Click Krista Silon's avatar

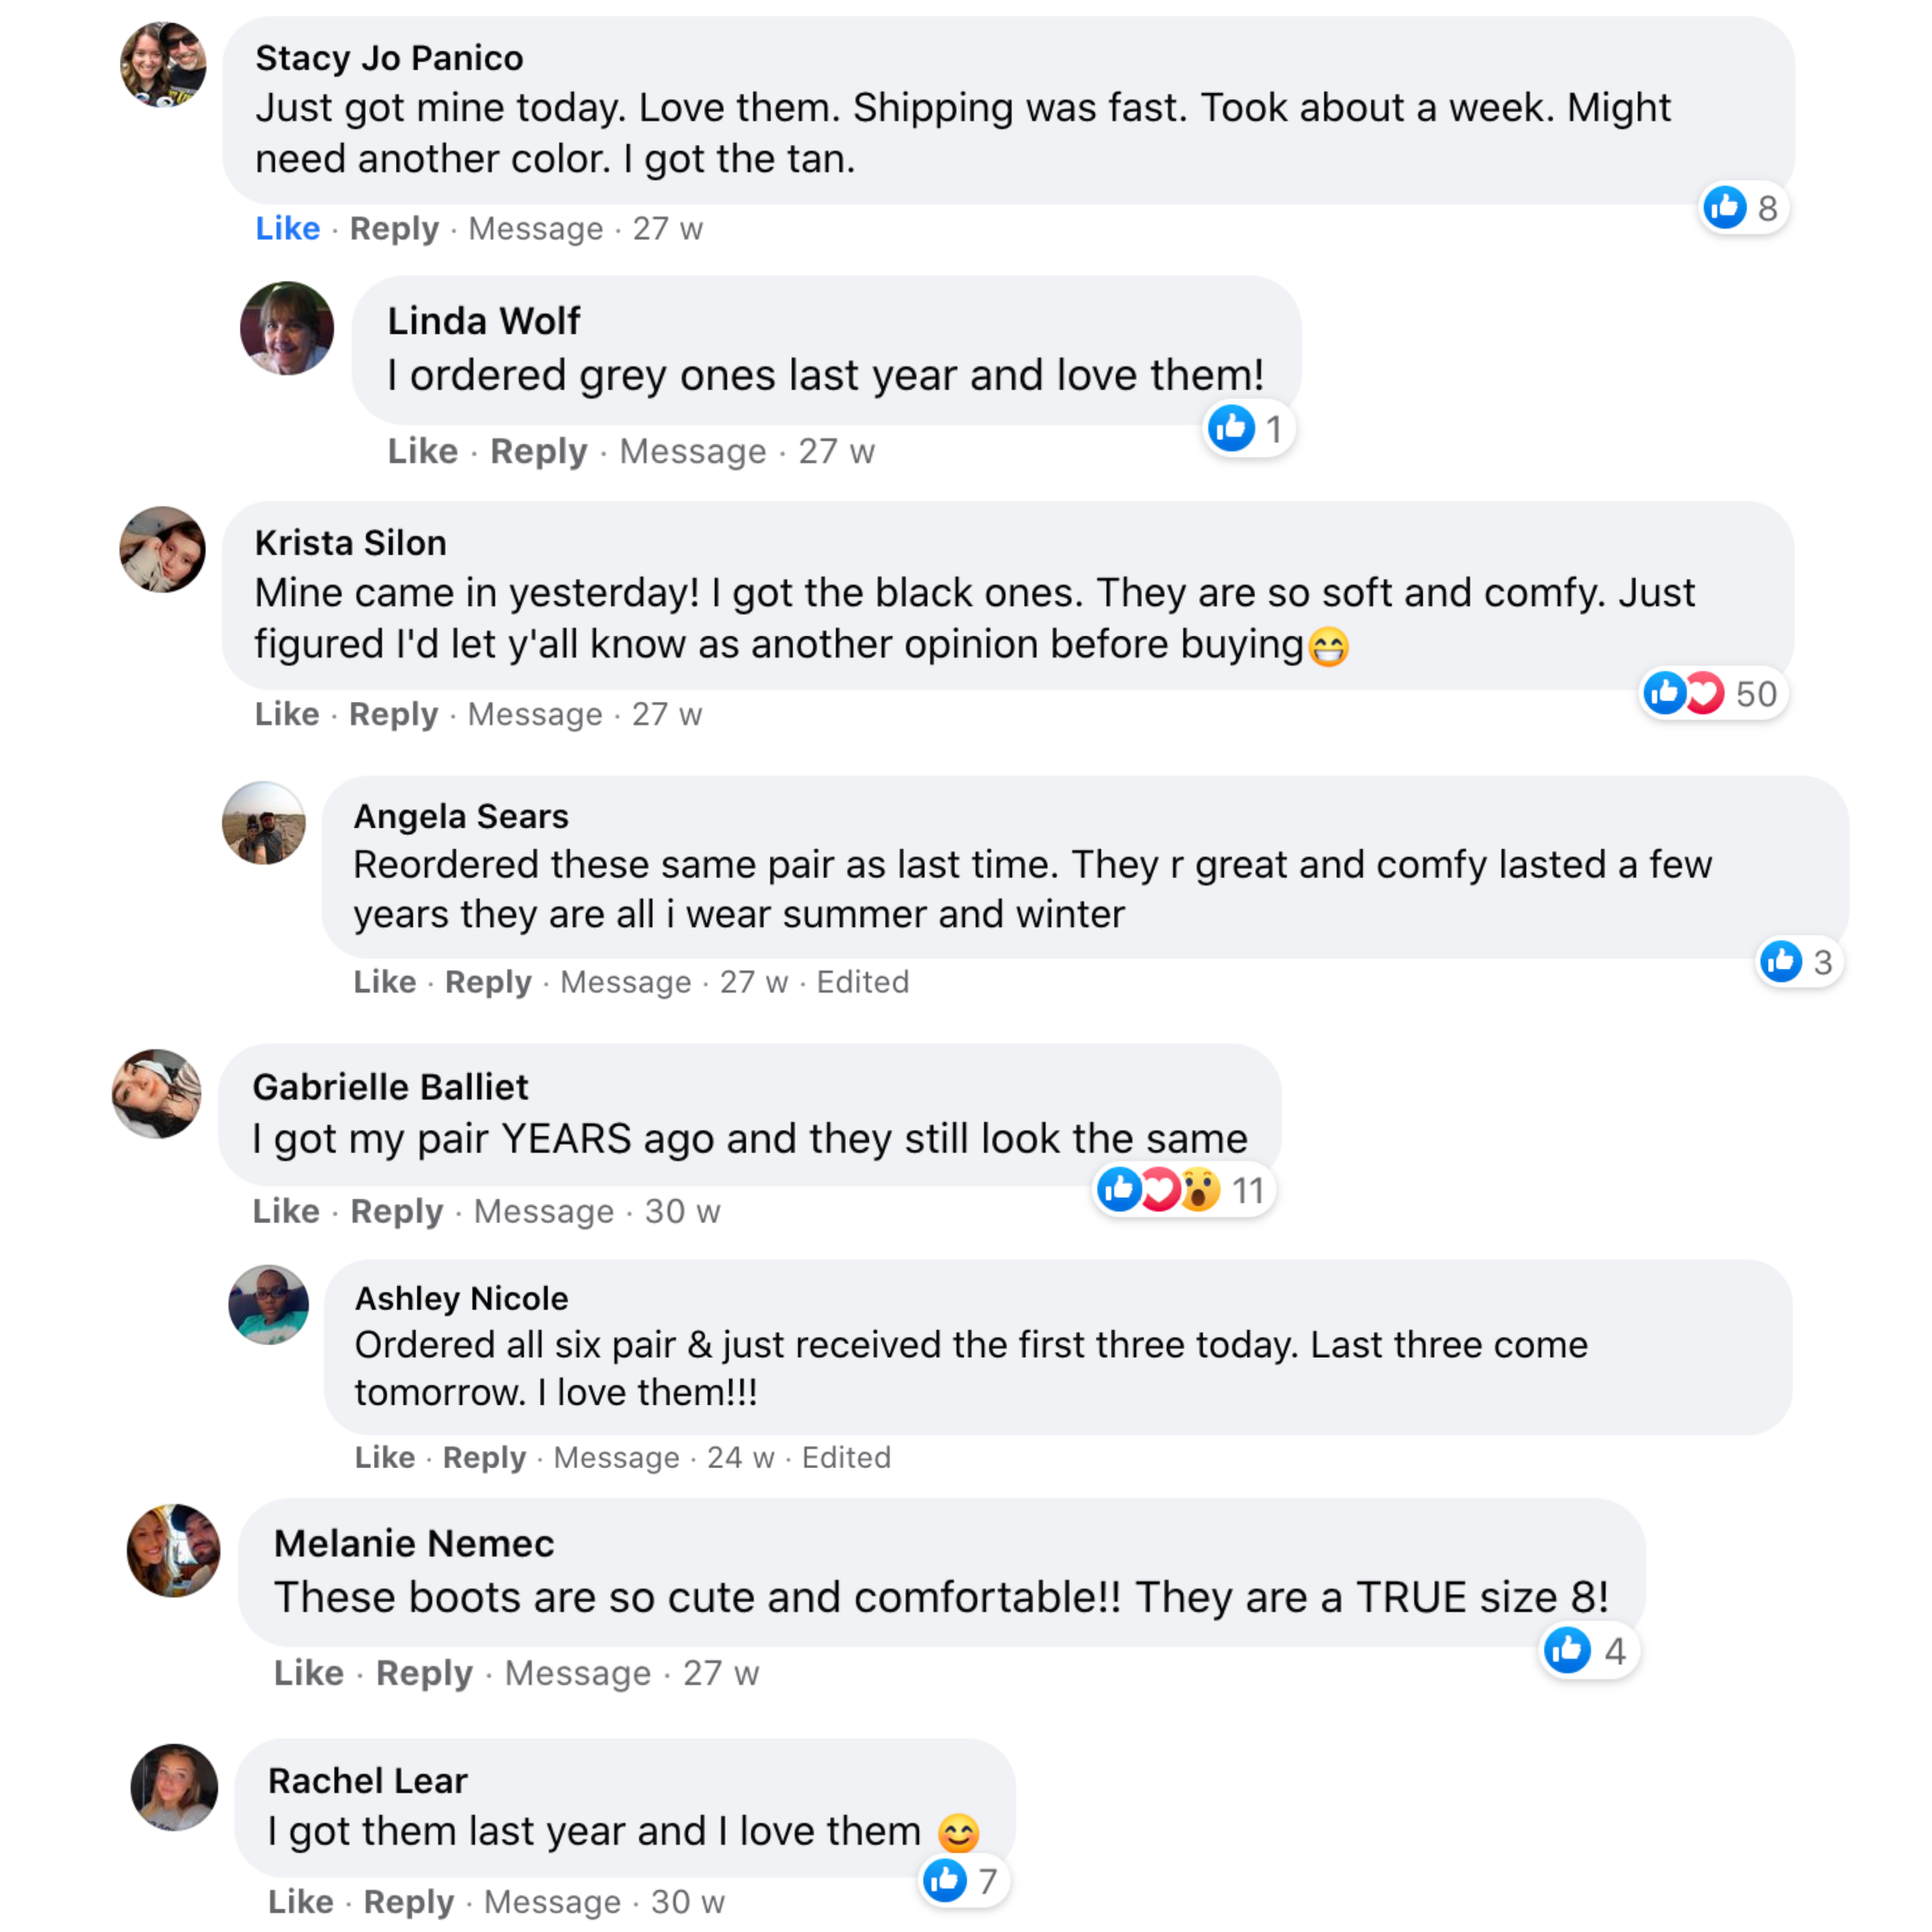click(162, 550)
